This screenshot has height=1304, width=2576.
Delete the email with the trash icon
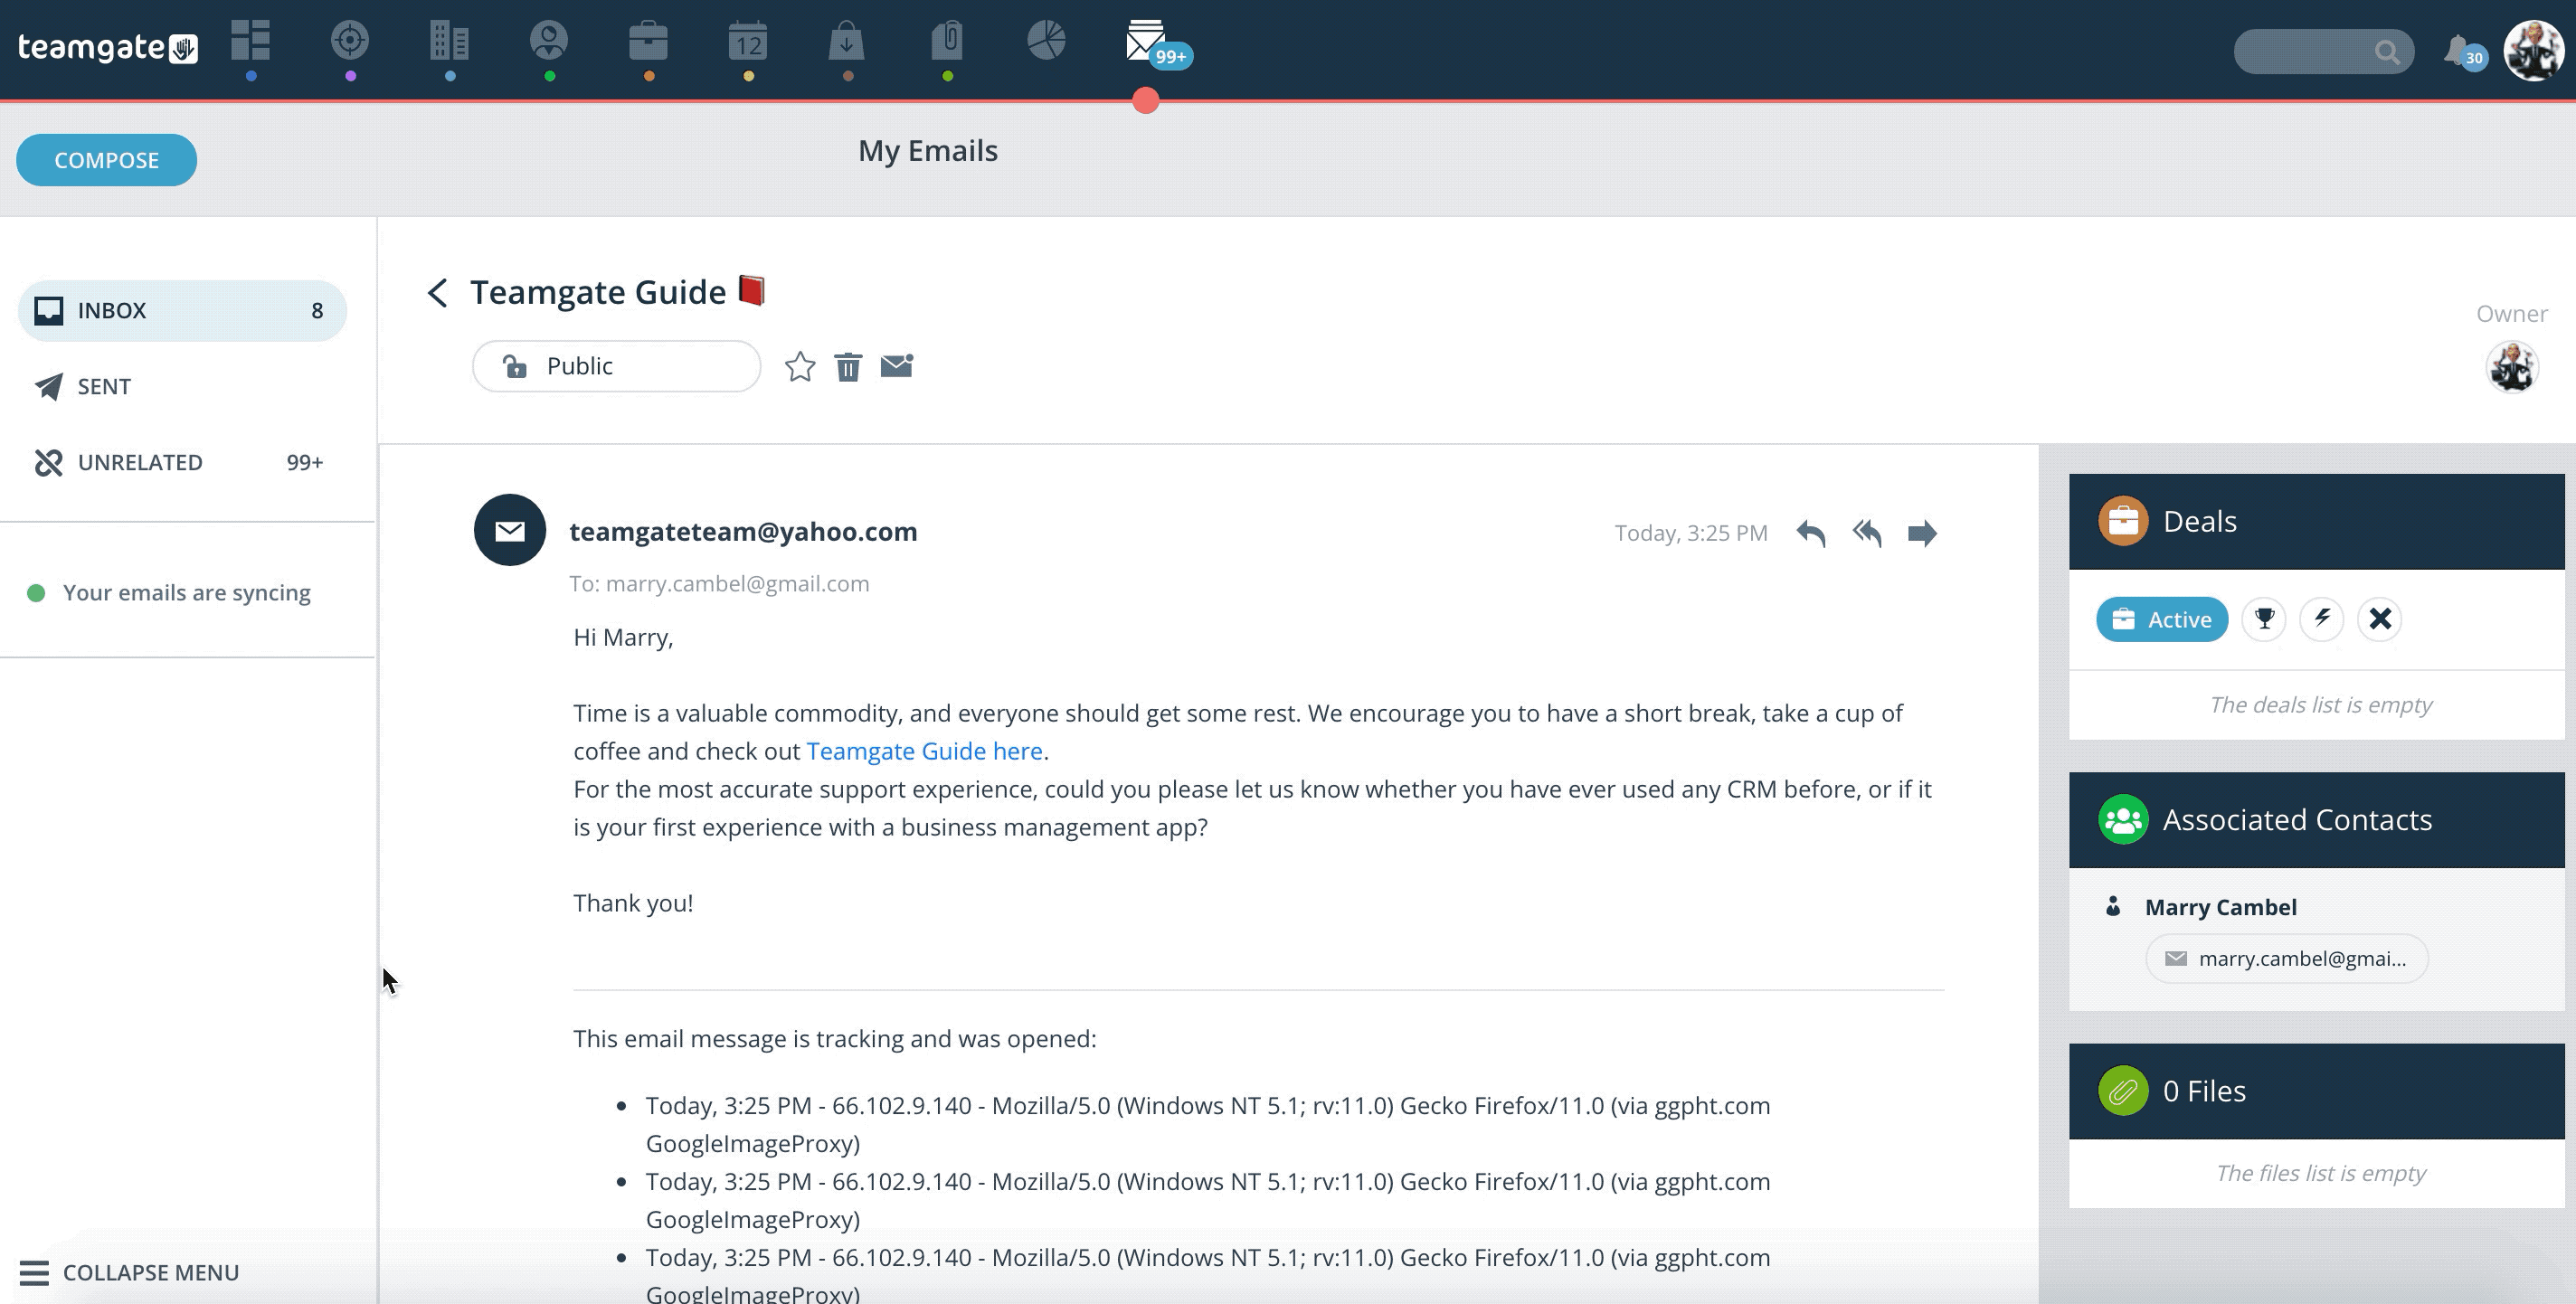[x=848, y=367]
